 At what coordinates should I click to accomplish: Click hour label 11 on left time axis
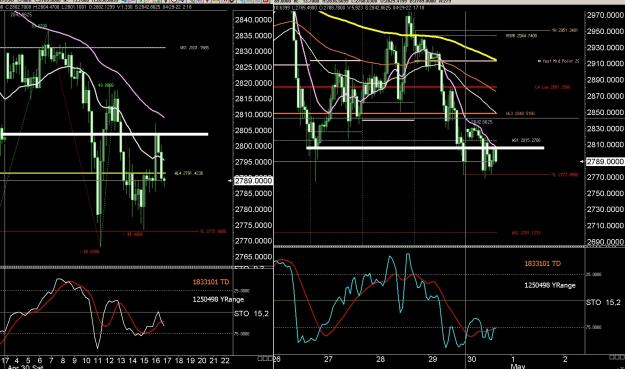[x=98, y=361]
